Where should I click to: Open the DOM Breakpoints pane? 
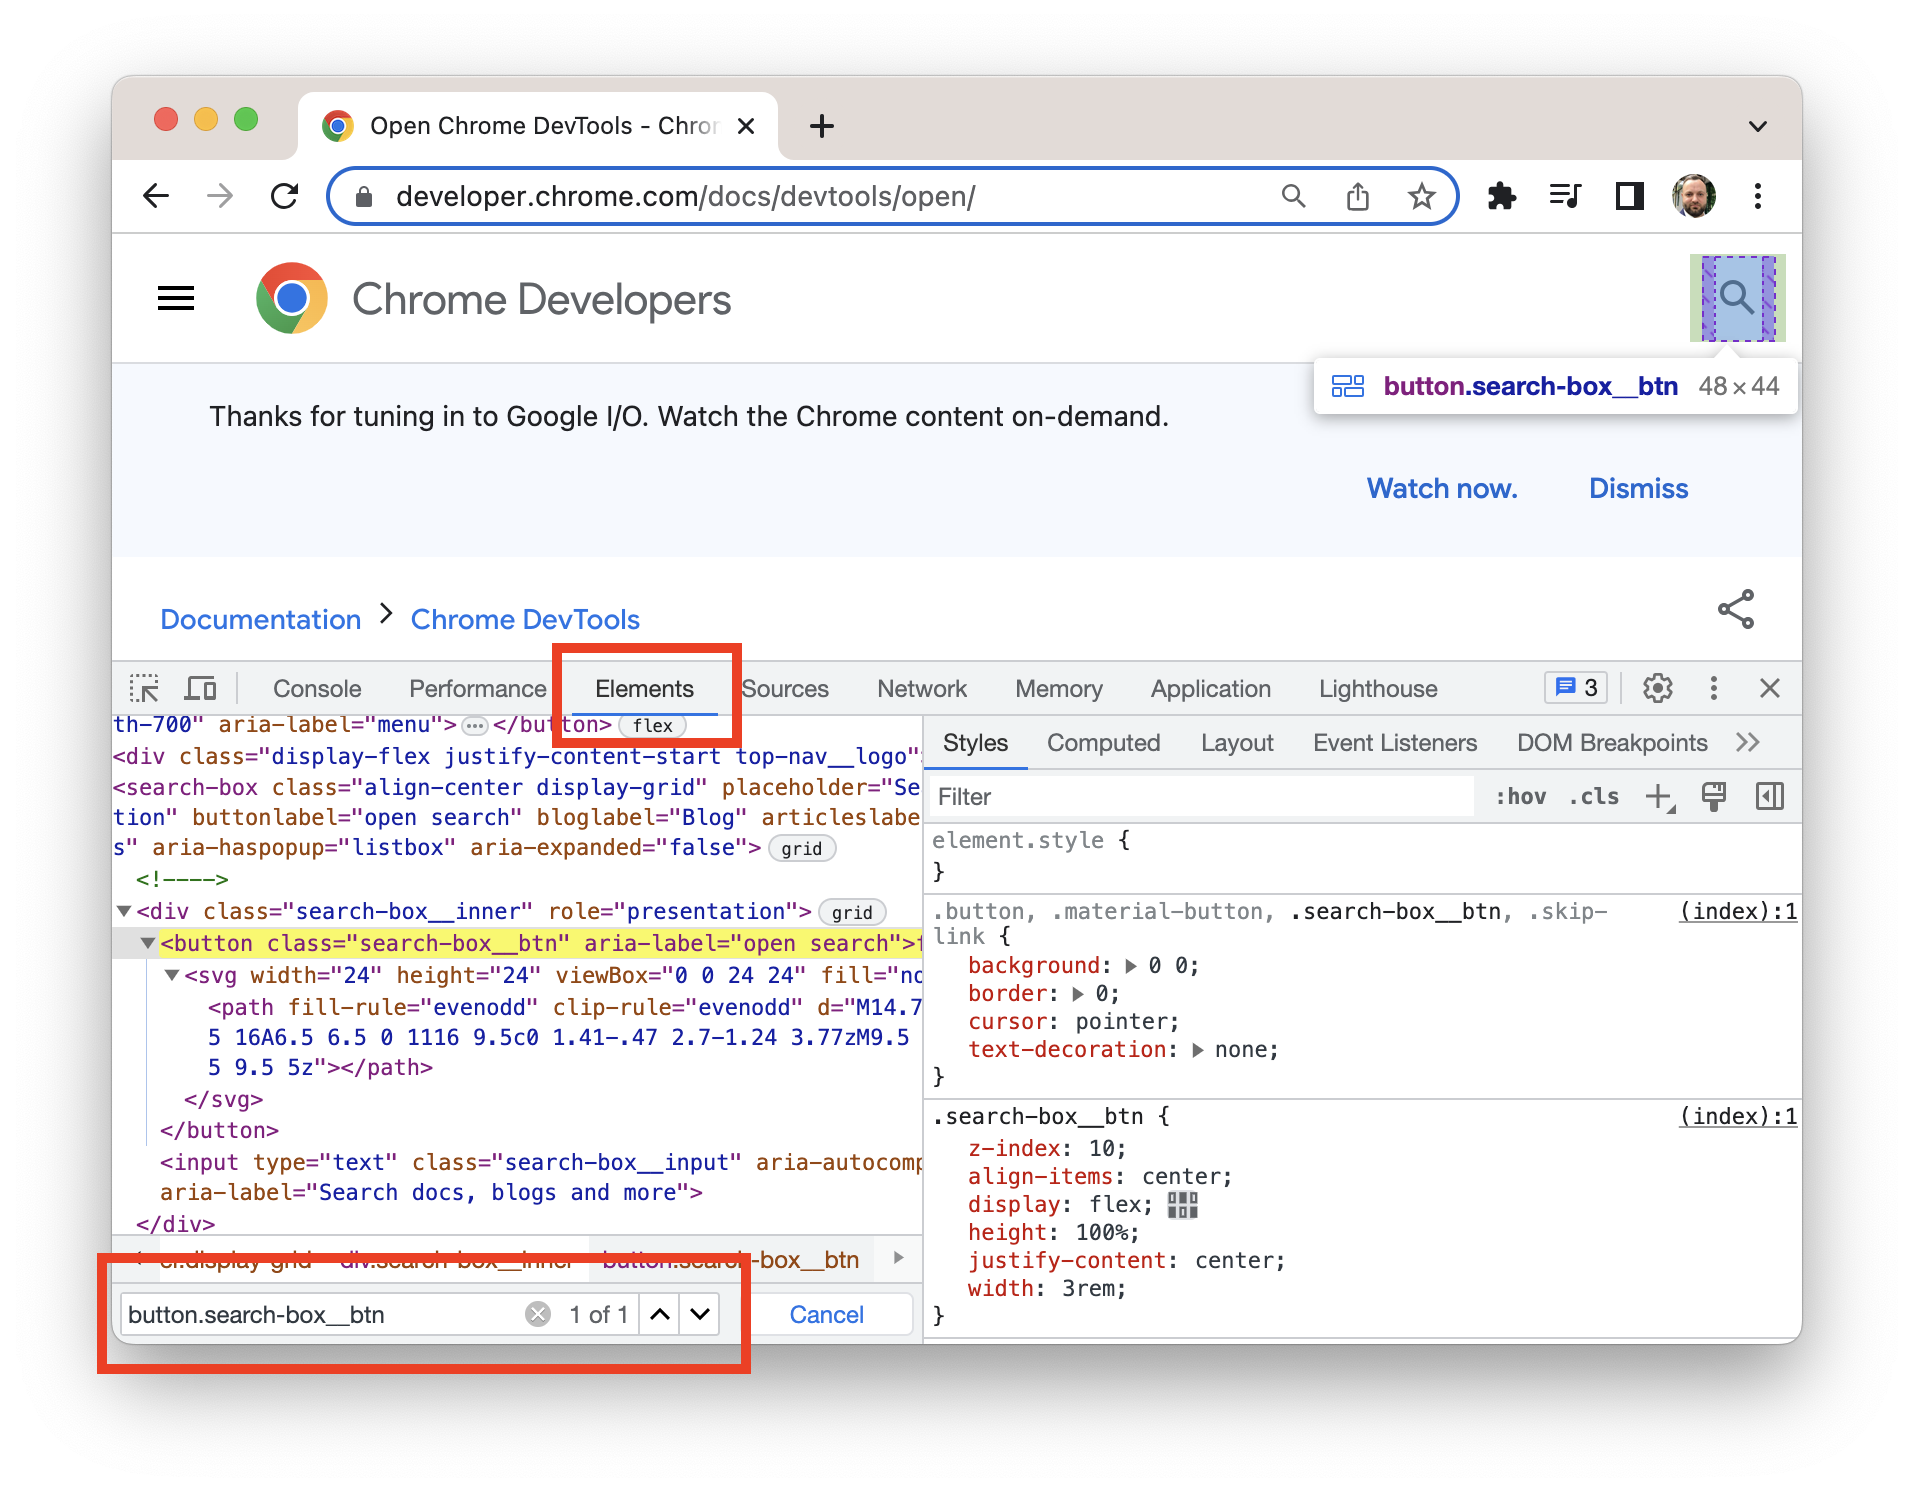tap(1612, 742)
